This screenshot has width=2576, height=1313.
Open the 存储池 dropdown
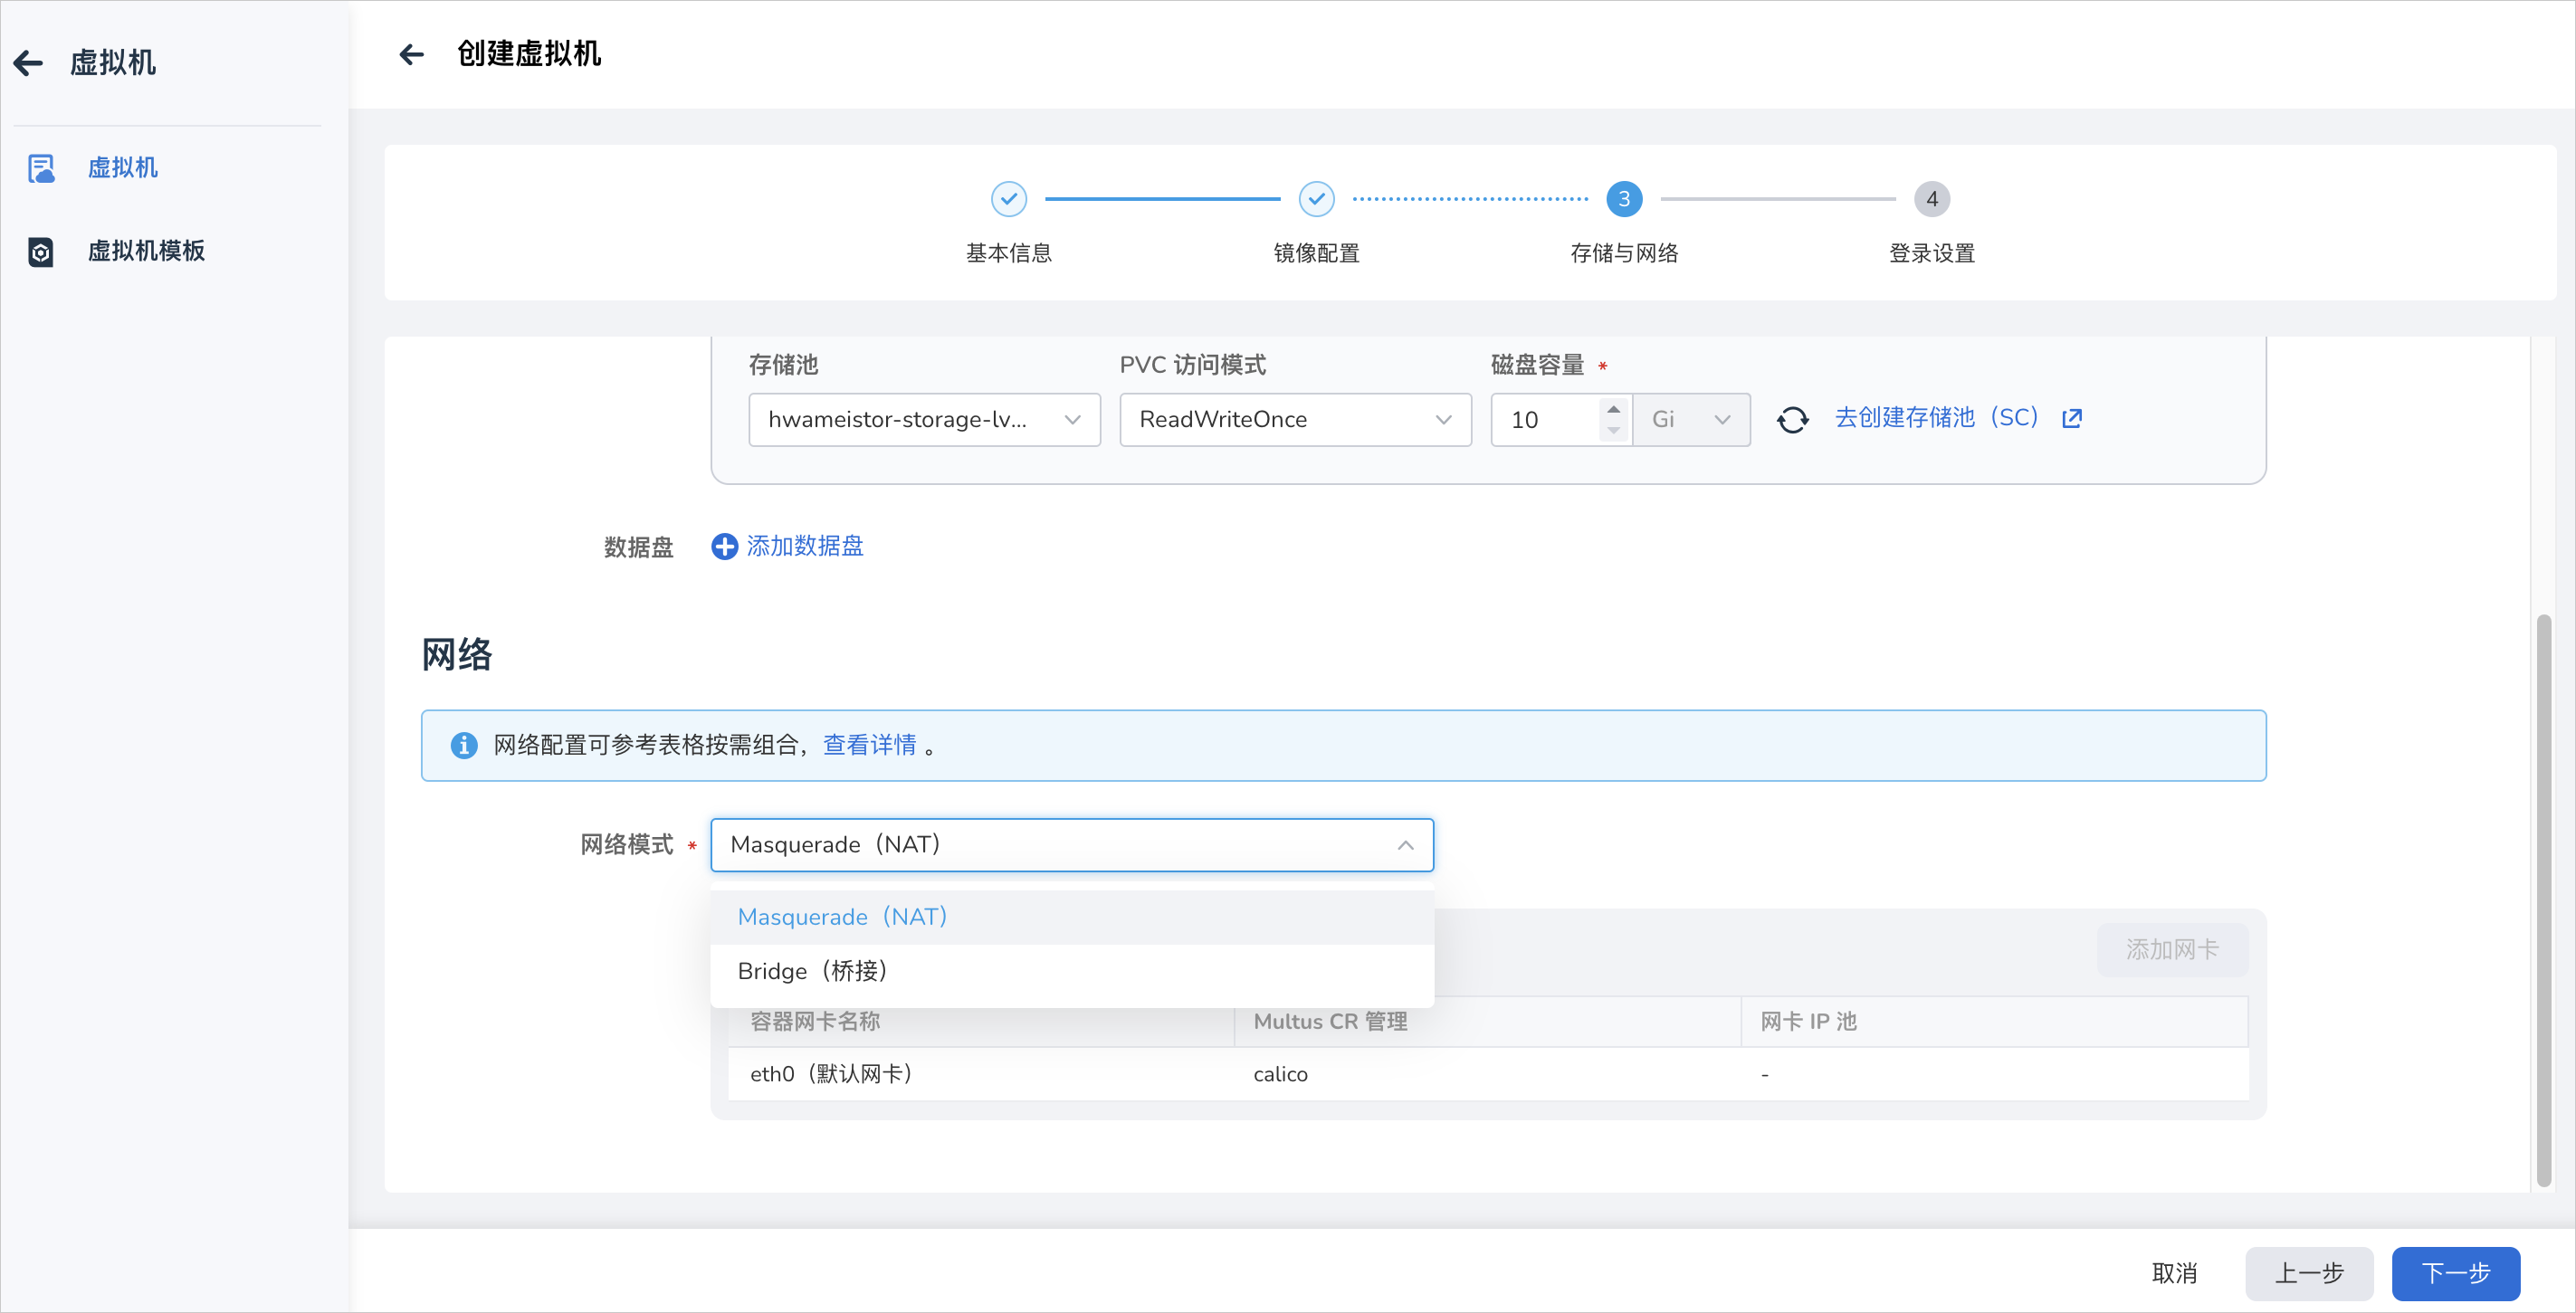pos(924,419)
